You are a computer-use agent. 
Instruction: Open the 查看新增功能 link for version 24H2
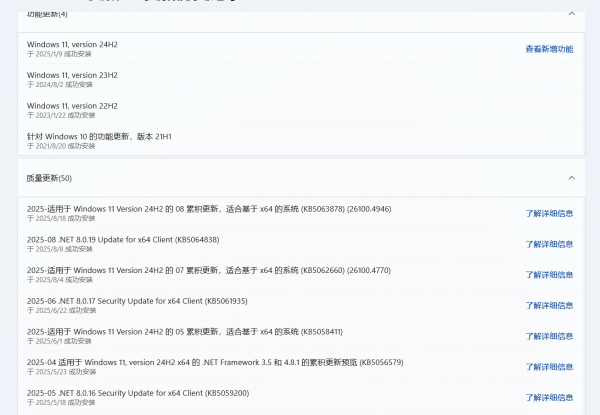[x=549, y=49]
